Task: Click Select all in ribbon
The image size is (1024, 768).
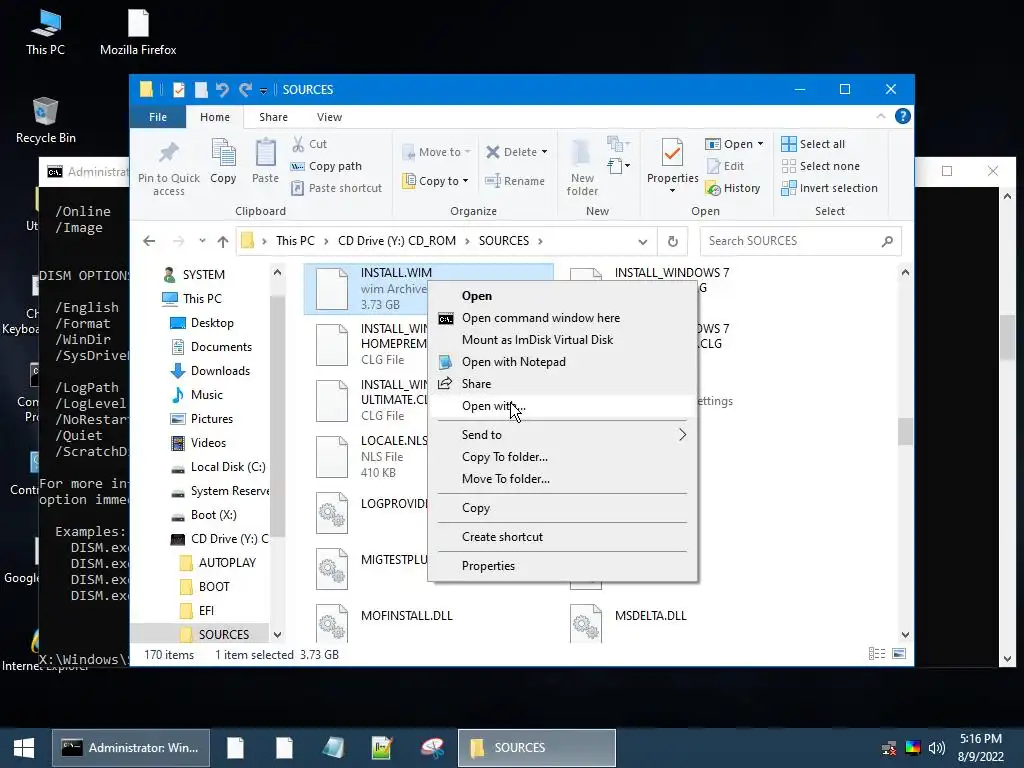Action: coord(813,144)
